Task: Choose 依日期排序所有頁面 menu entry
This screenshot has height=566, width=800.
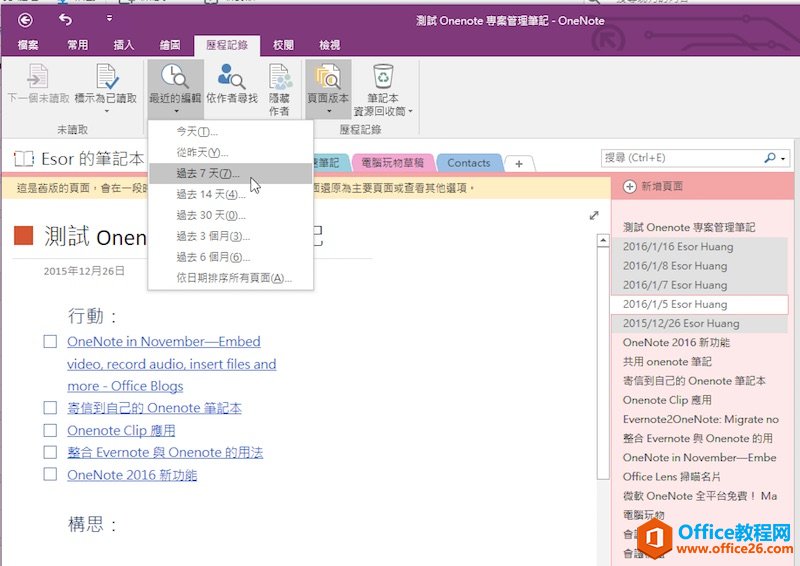Action: (x=231, y=278)
